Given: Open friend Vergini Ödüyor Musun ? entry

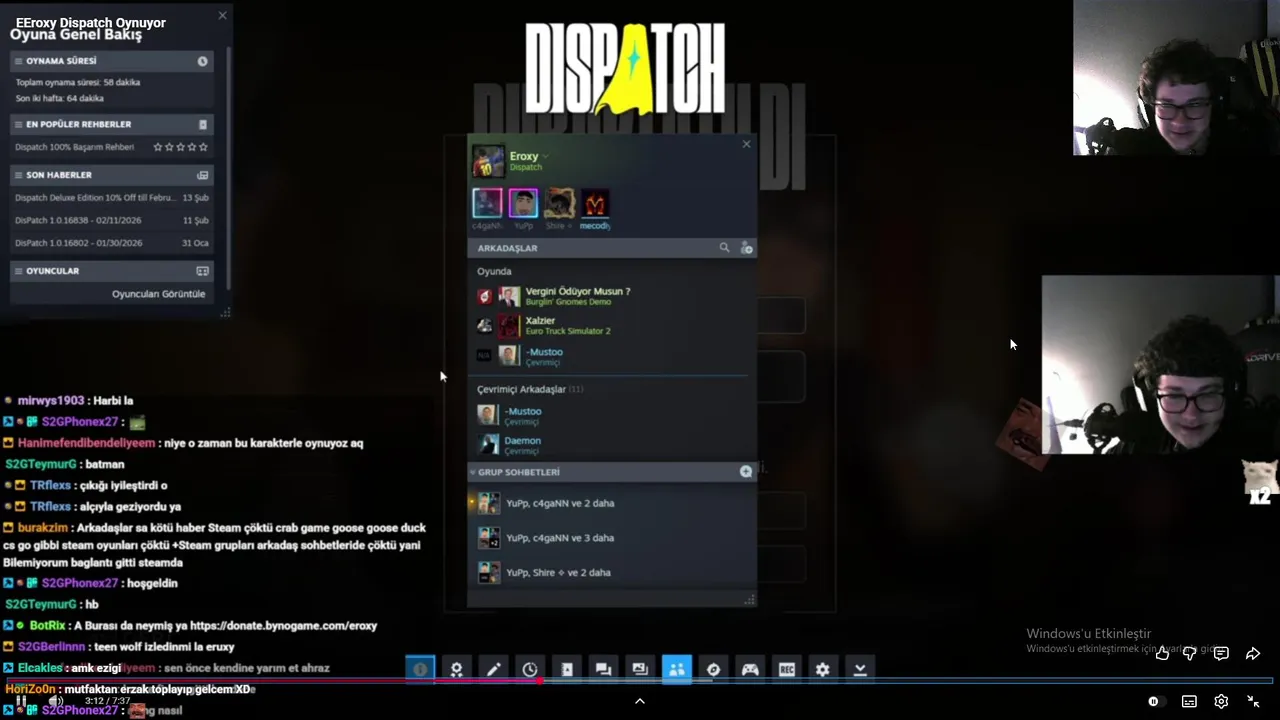Looking at the screenshot, I should click(x=612, y=296).
